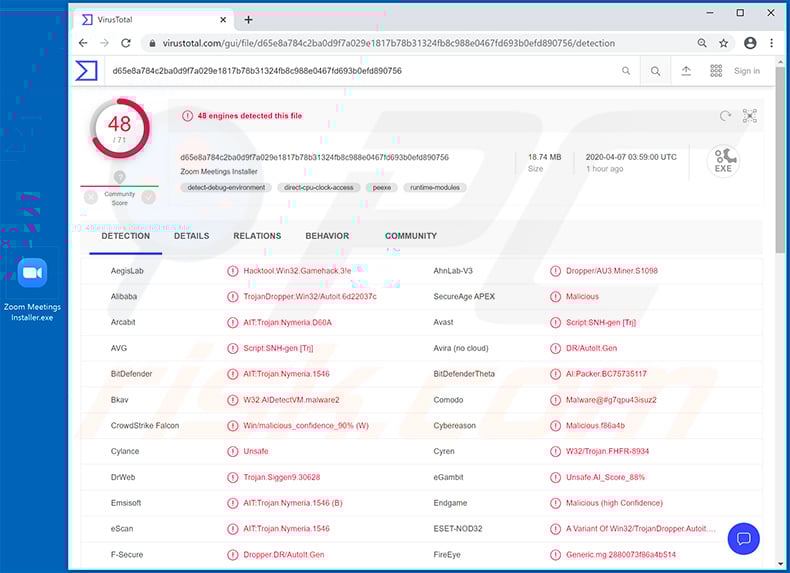This screenshot has height=573, width=790.
Task: Open browser zoom magnifier icon
Action: (702, 43)
